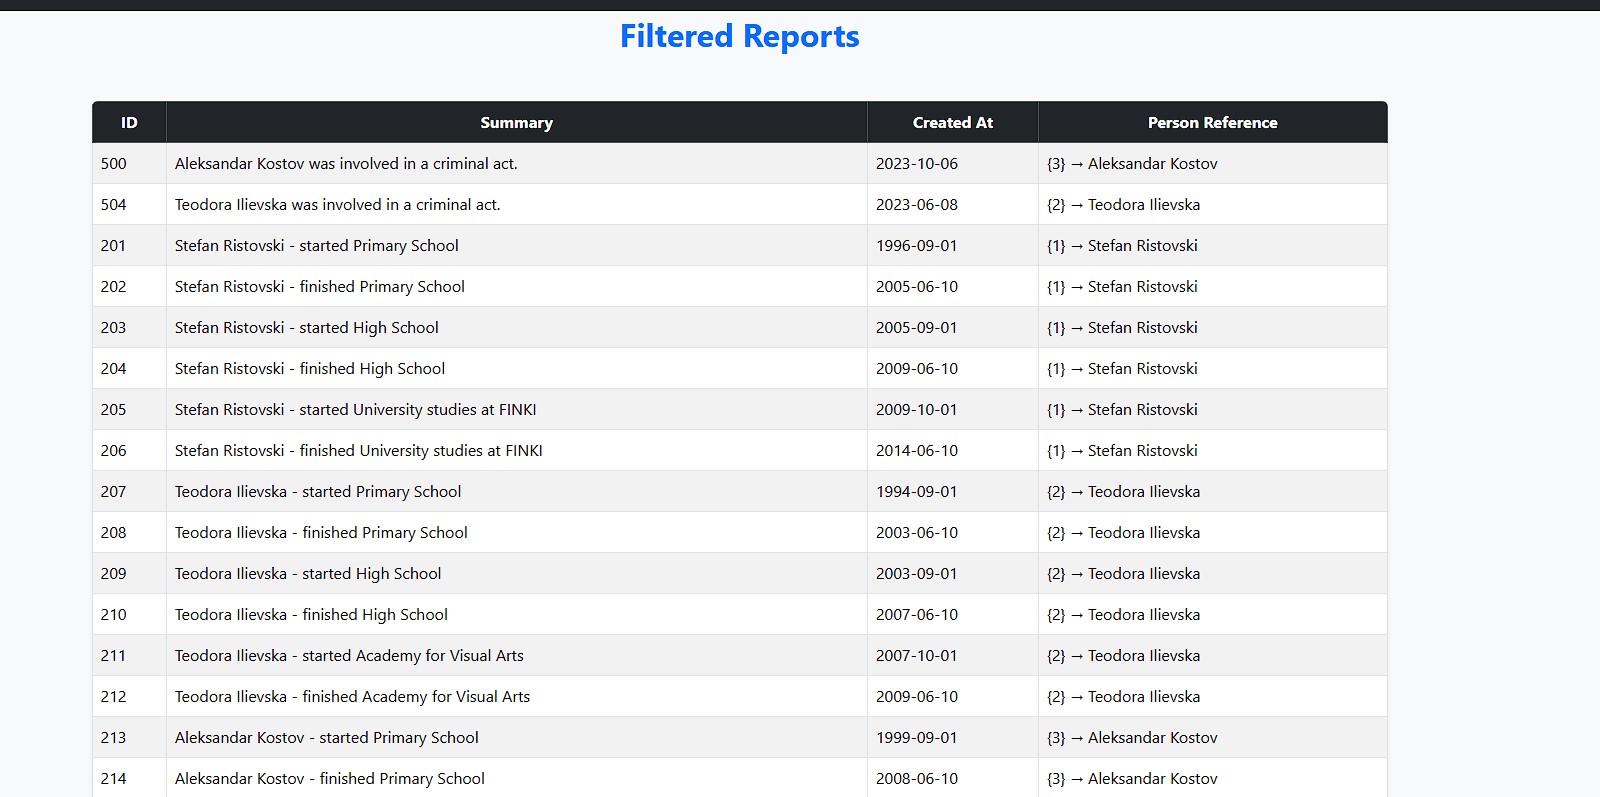
Task: Click report ID 203 cell
Action: 114,328
